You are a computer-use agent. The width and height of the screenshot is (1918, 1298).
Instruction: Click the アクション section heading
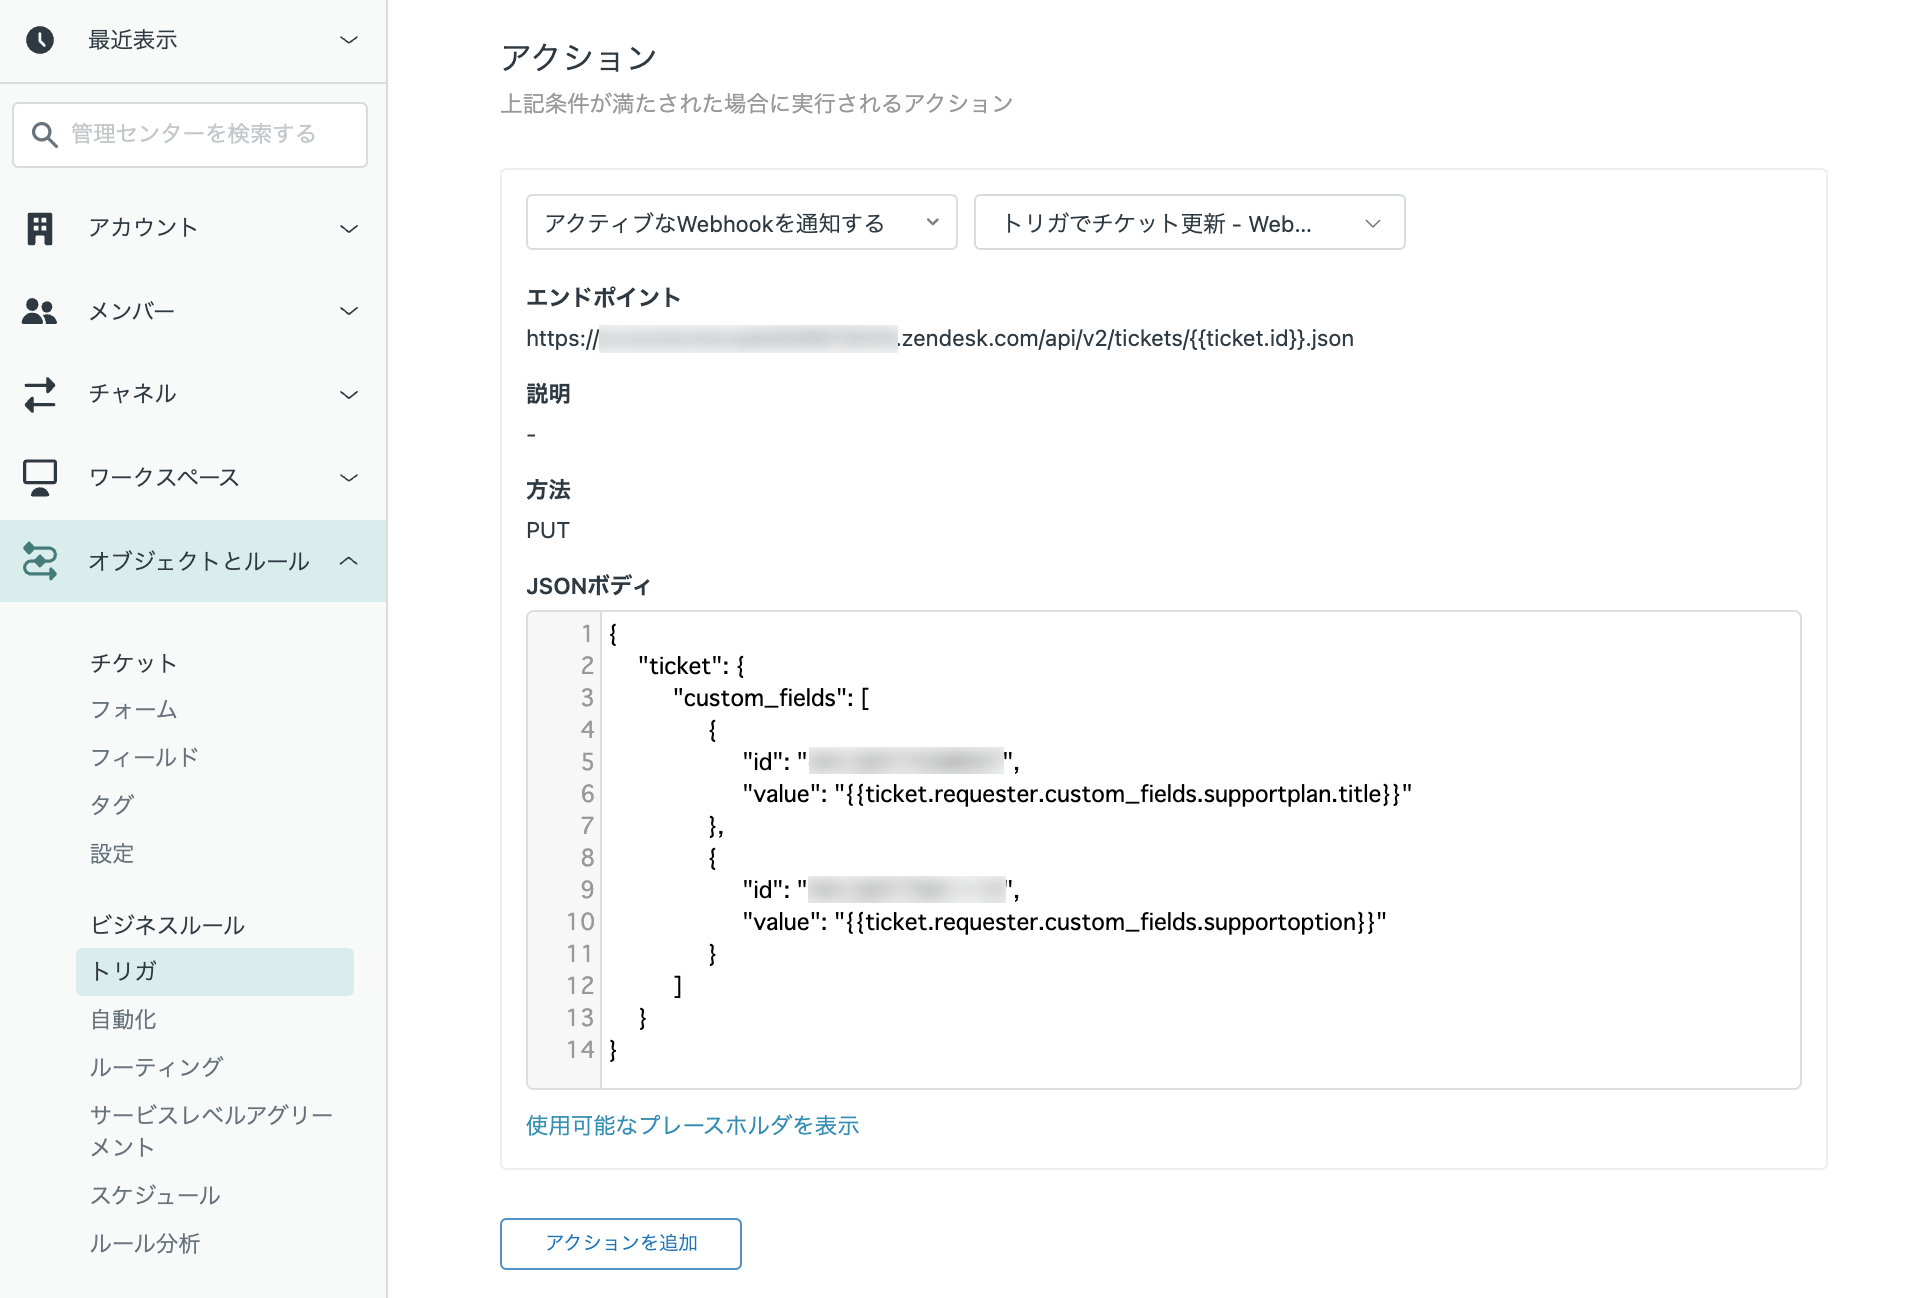point(578,57)
